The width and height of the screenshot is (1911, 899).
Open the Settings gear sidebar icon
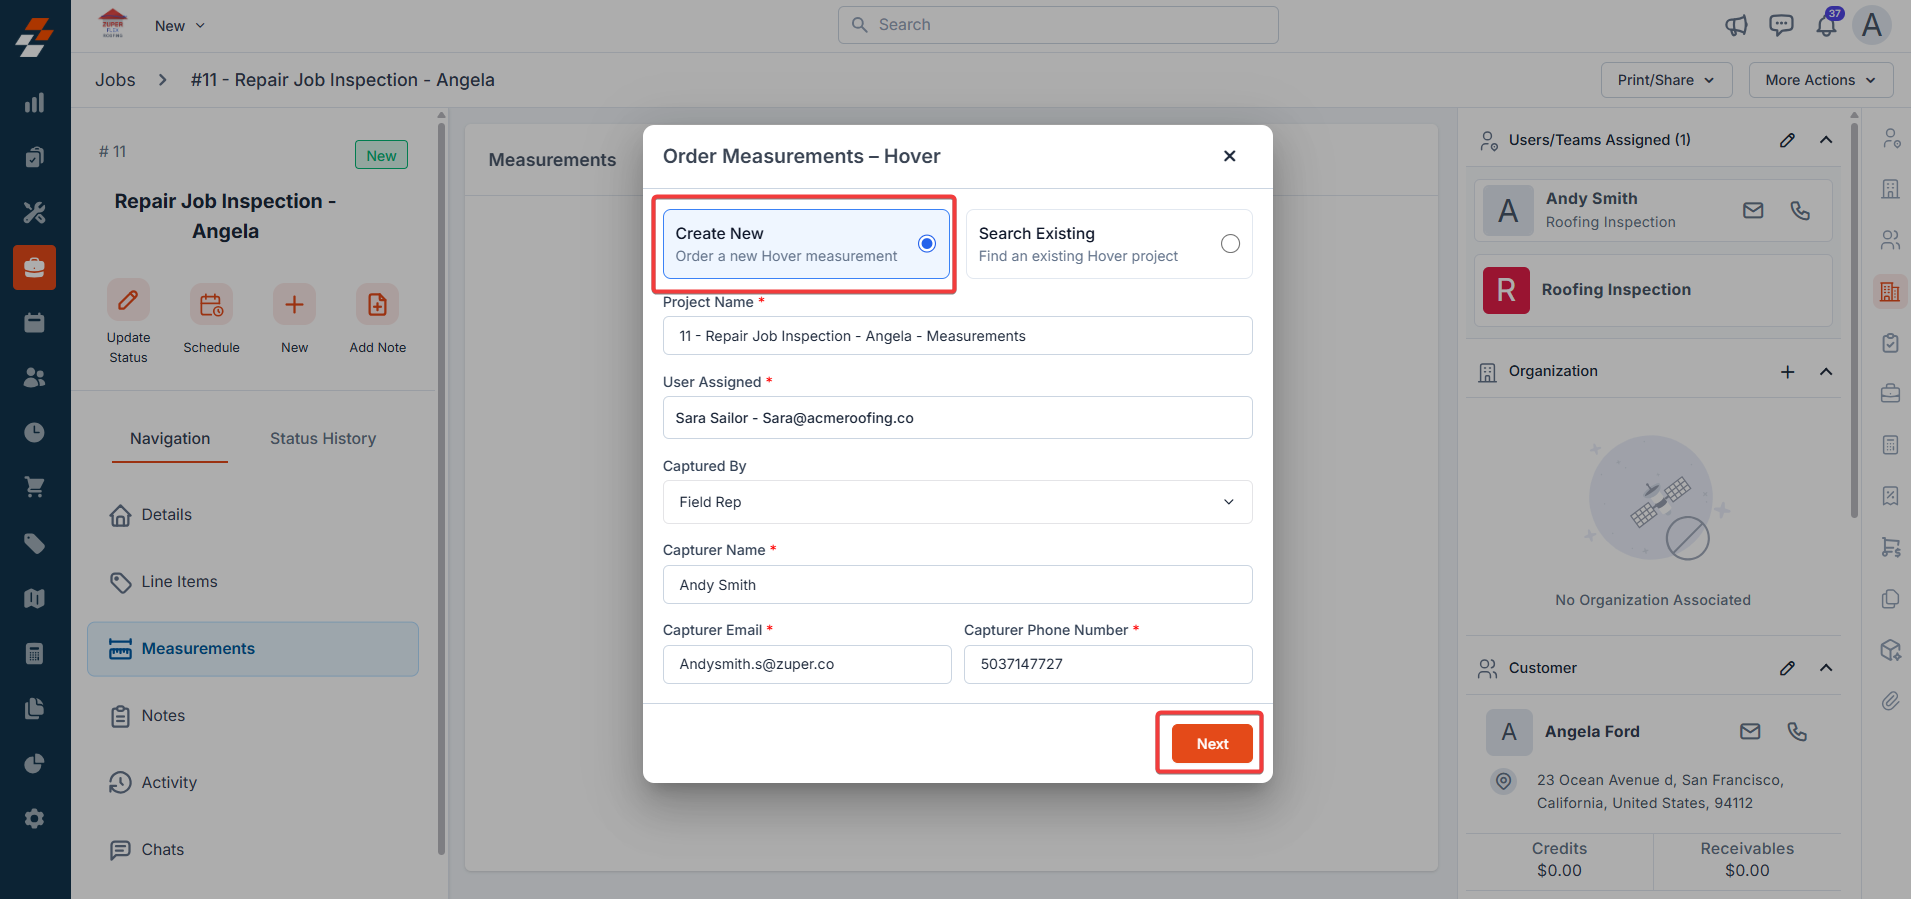34,818
